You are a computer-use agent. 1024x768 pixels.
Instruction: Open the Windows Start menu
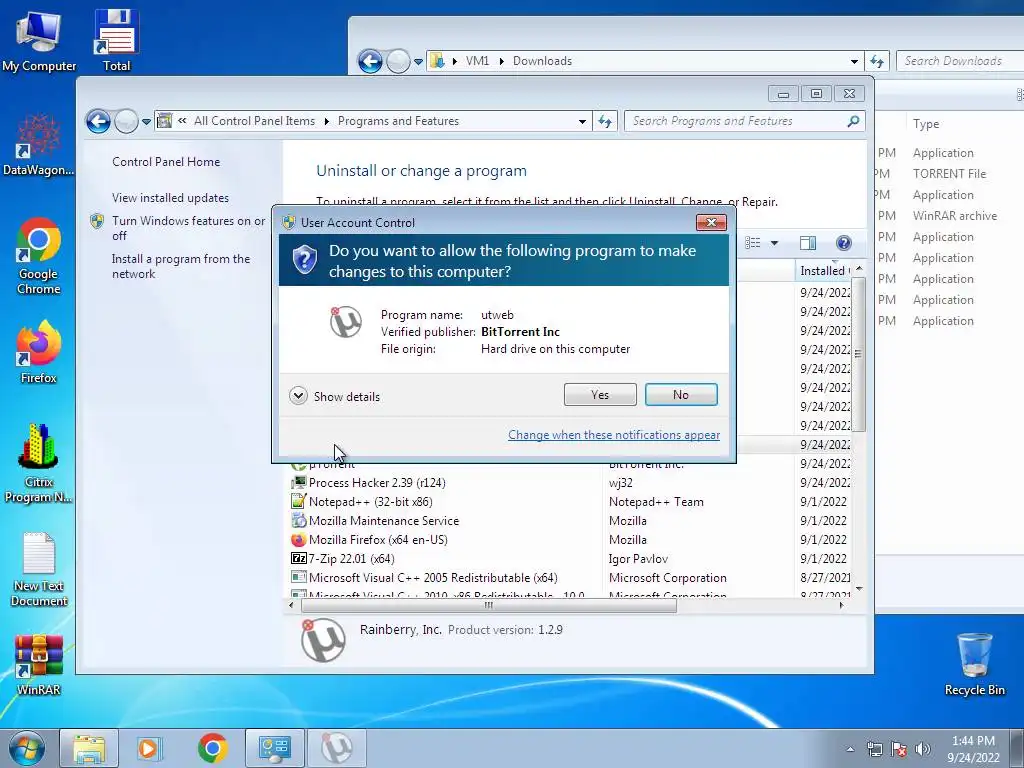27,748
